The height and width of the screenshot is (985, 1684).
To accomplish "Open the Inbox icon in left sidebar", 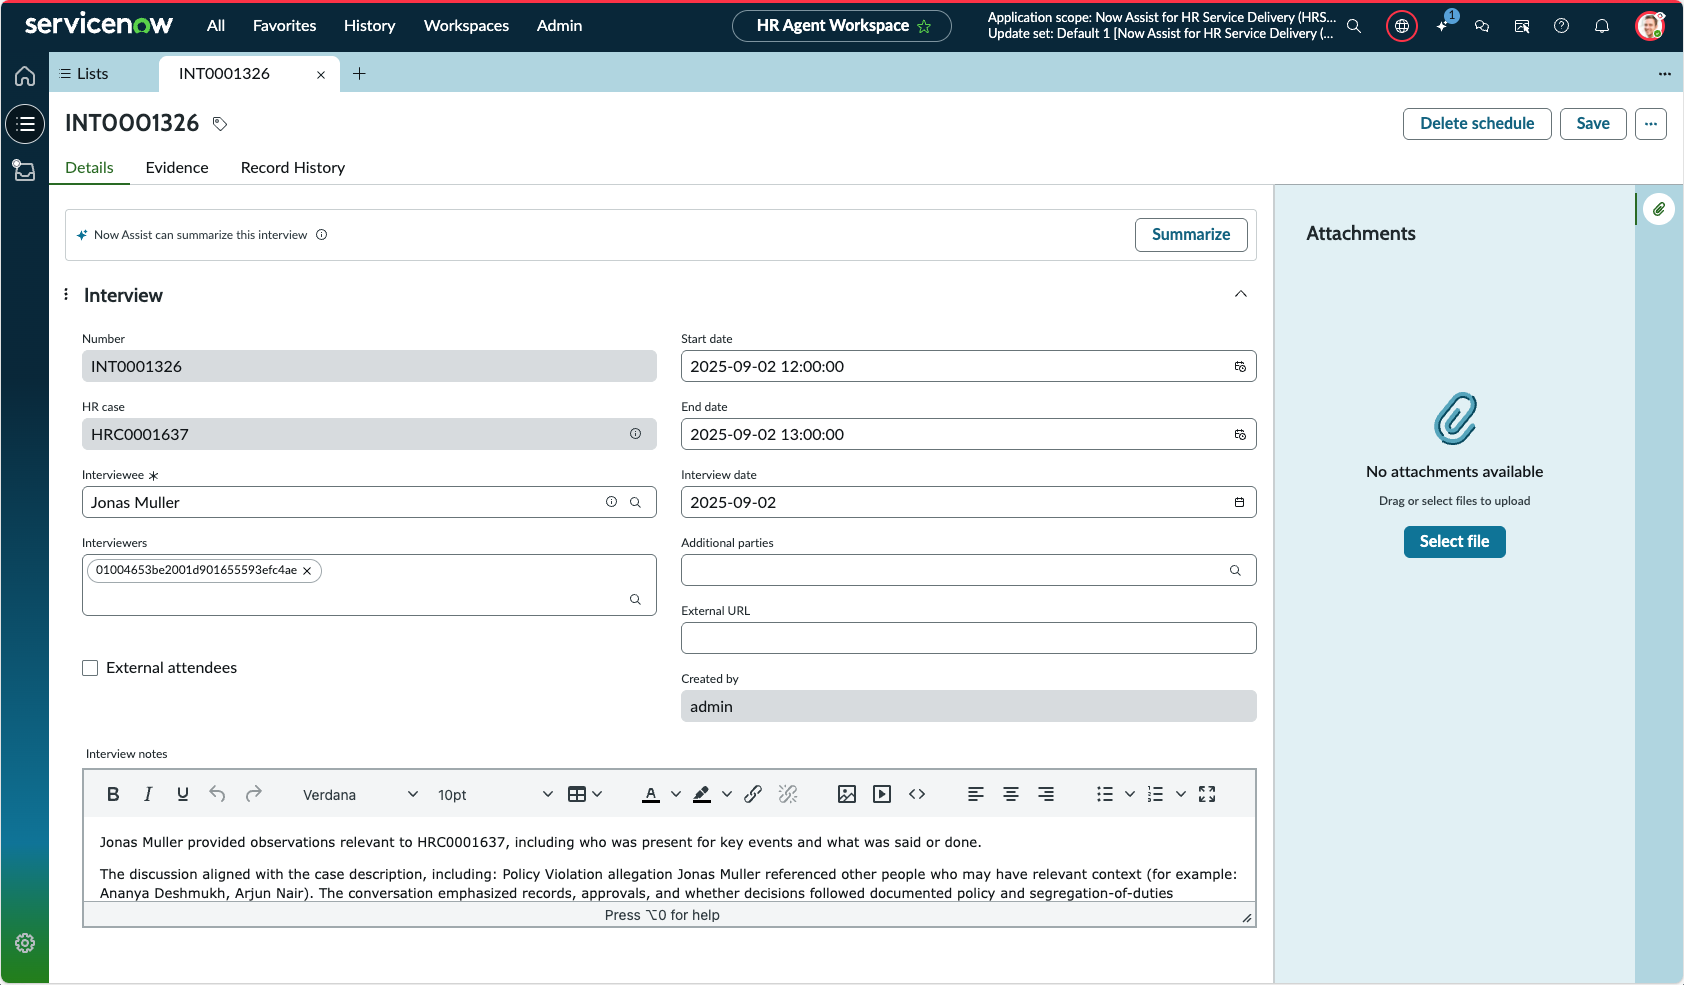I will tap(25, 170).
